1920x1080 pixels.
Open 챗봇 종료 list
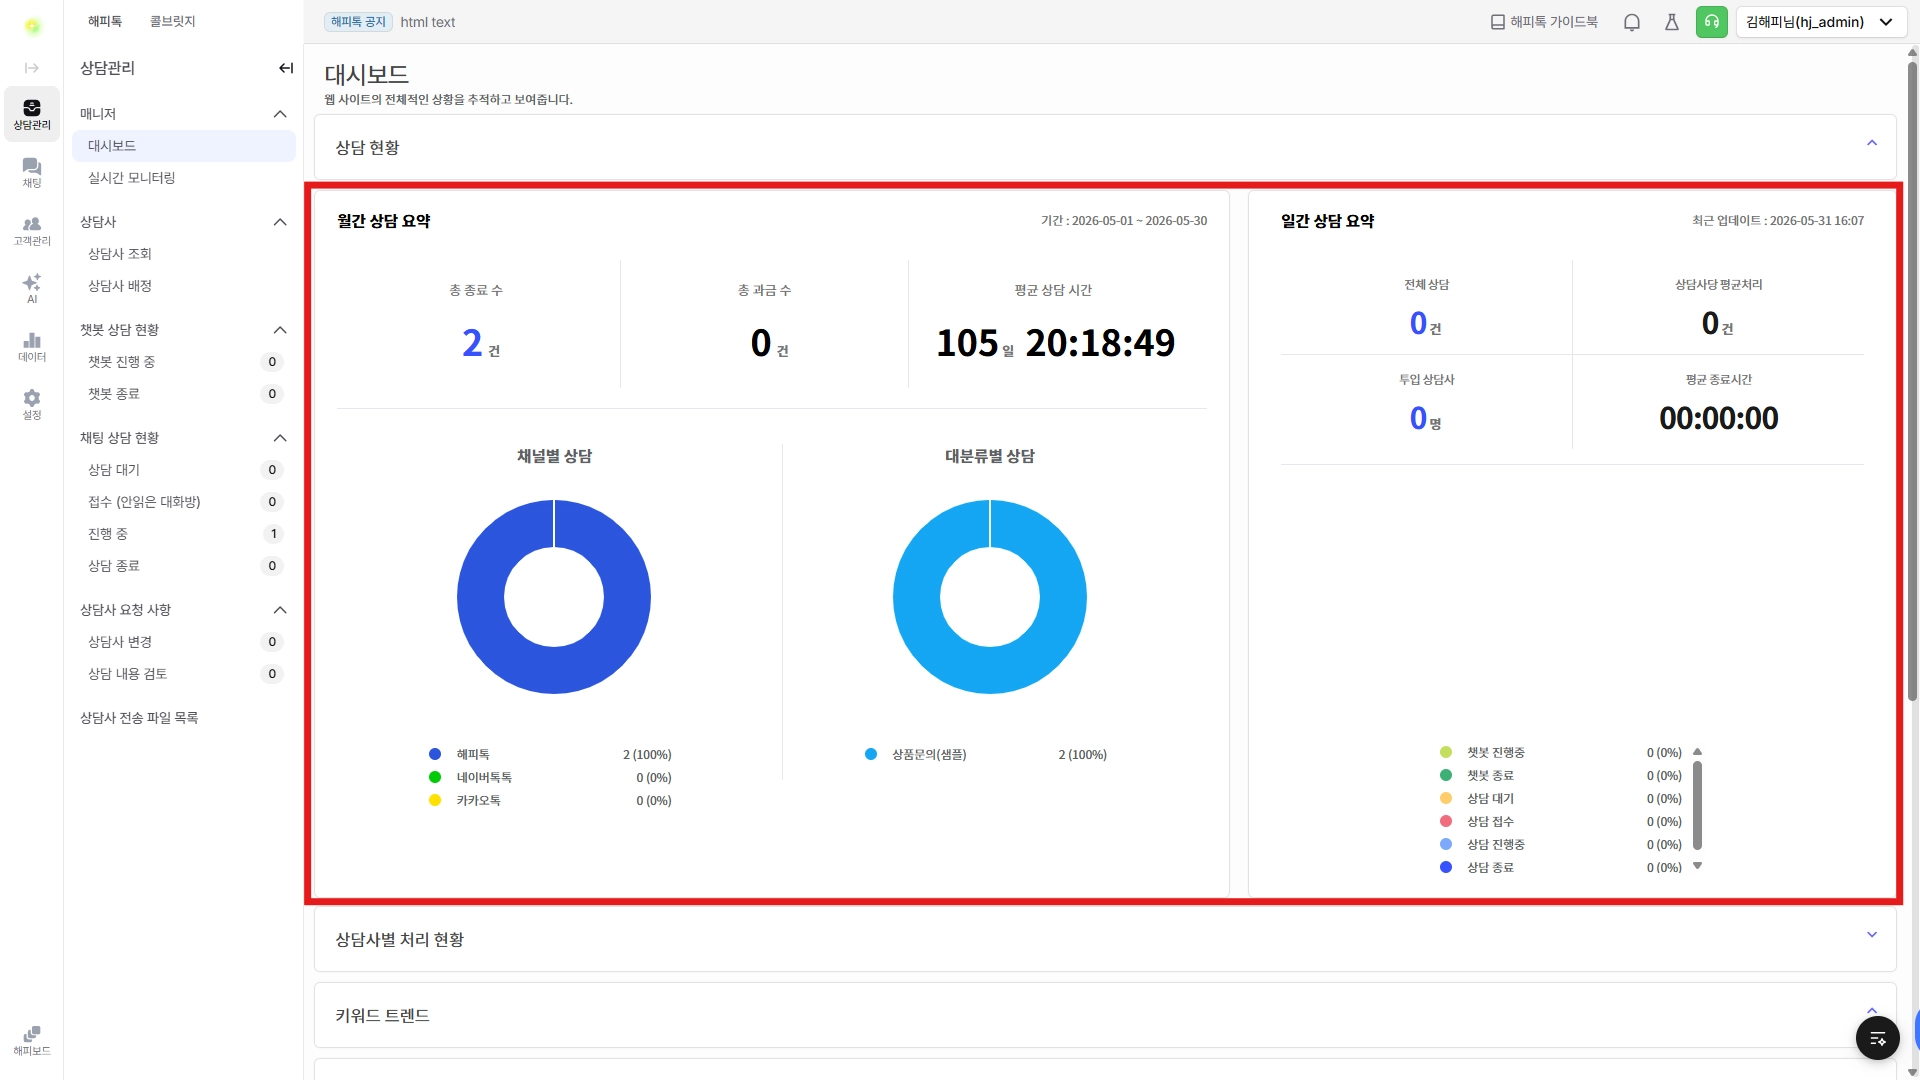(x=184, y=394)
